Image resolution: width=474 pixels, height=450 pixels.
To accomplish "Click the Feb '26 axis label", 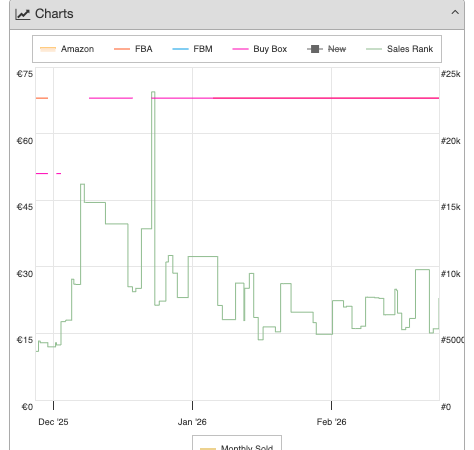I will 331,422.
